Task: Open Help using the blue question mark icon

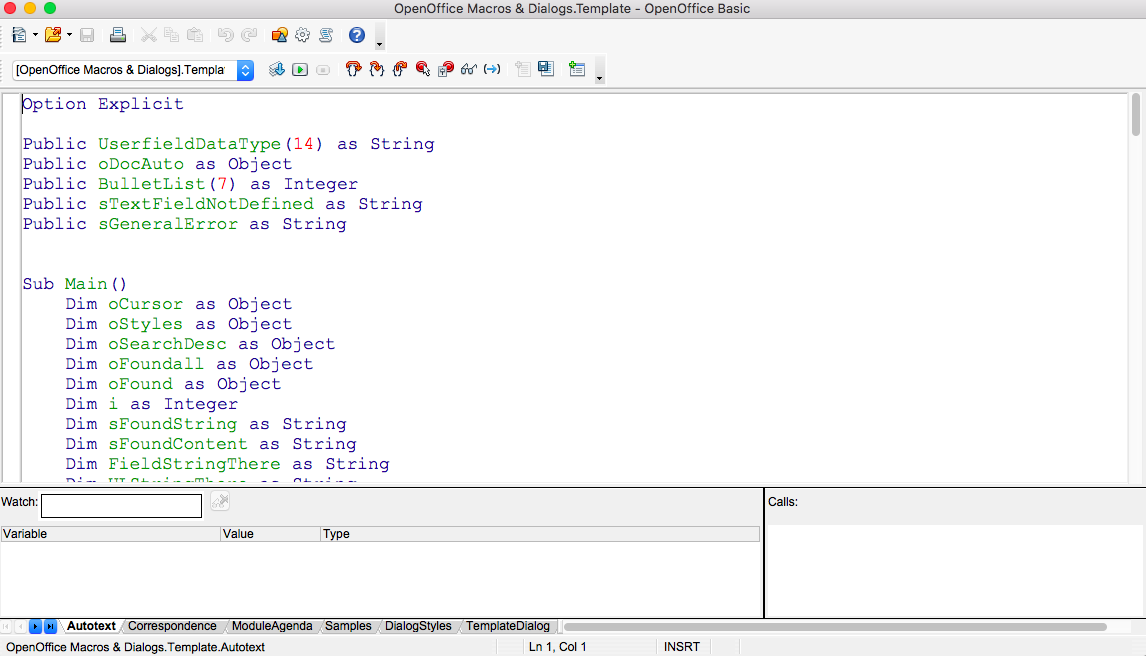Action: [357, 35]
